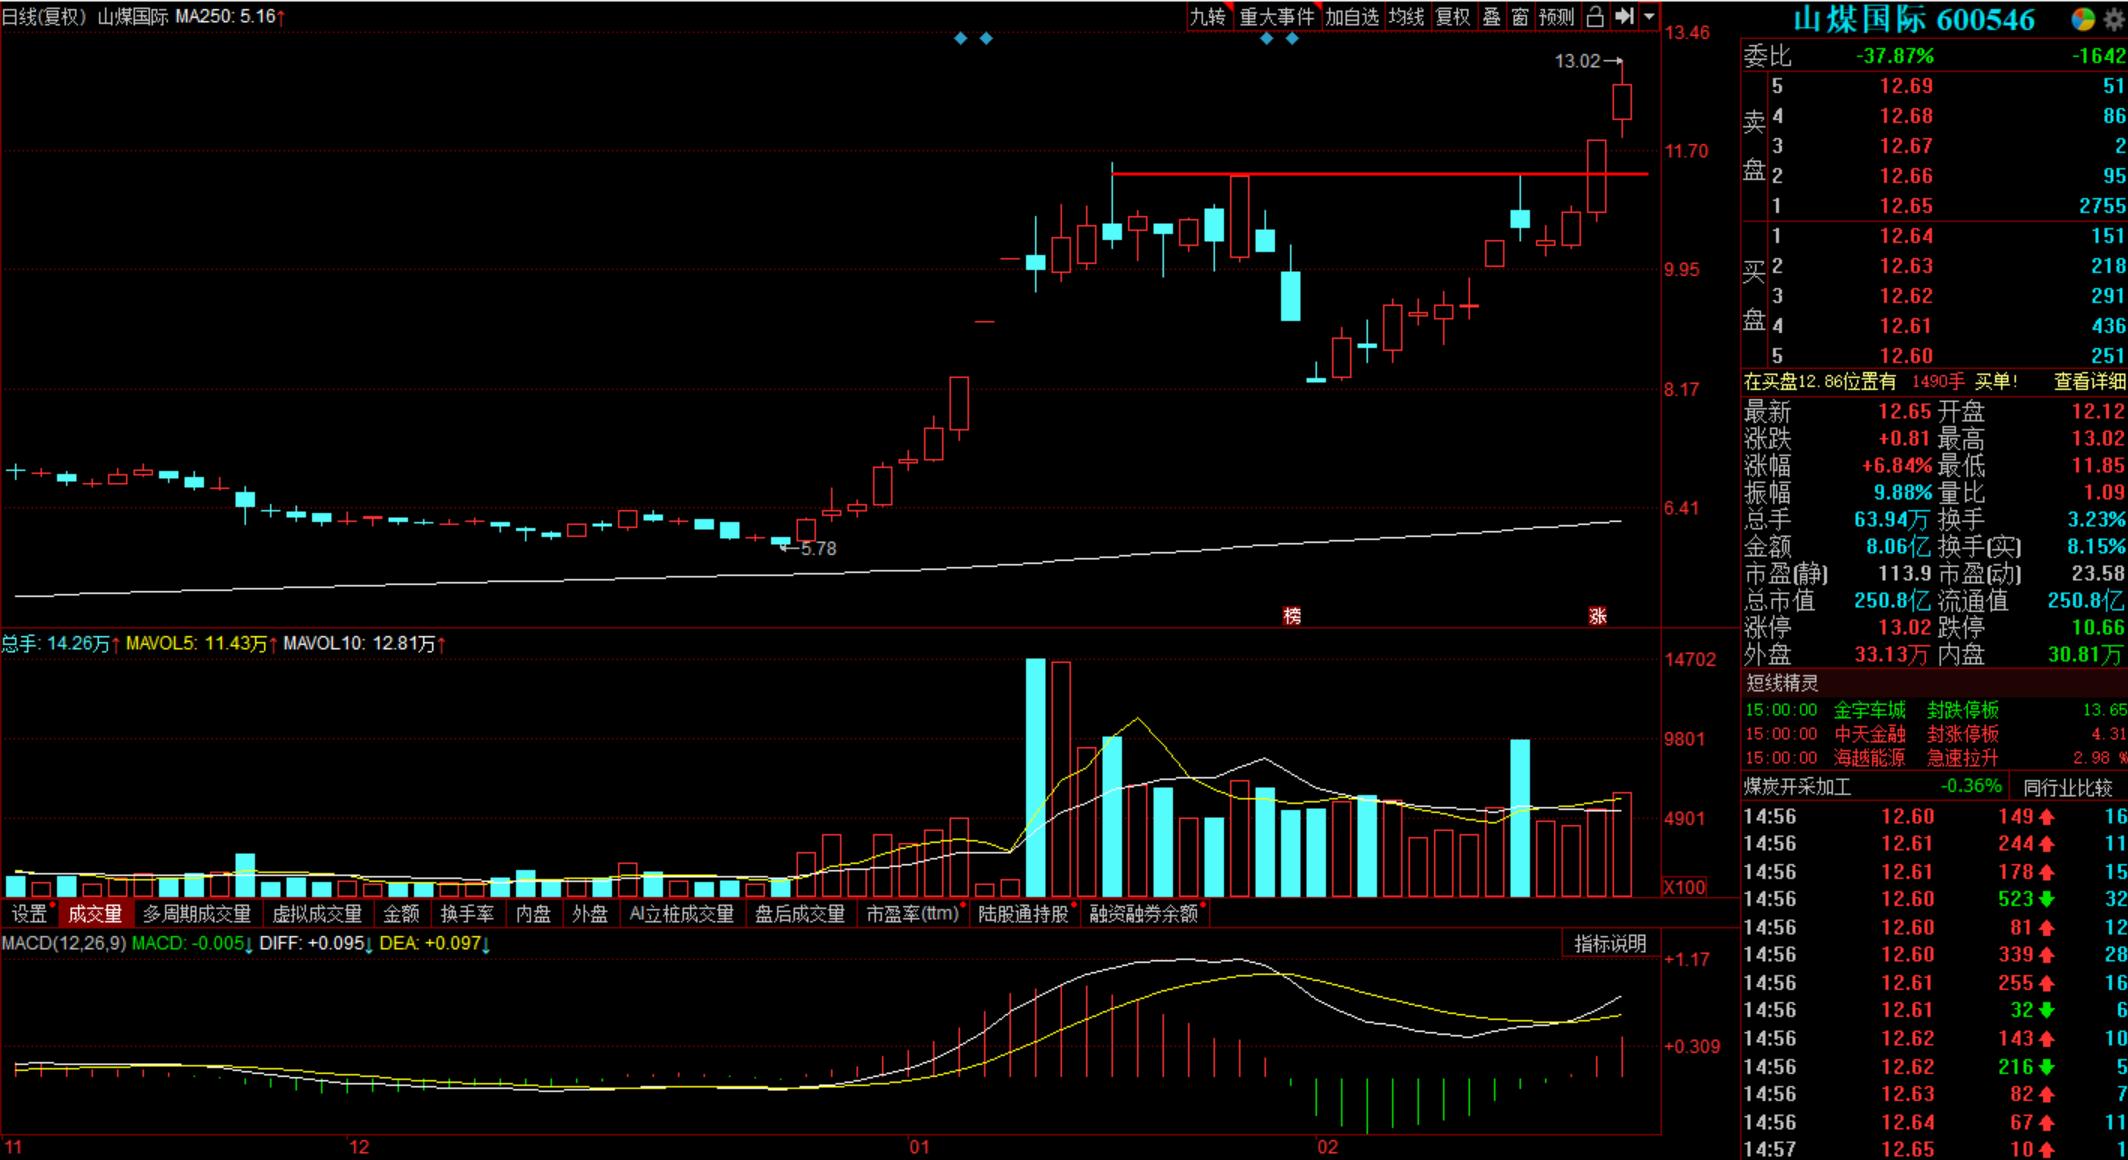Toggle 叠 overlay mode

tap(1491, 17)
